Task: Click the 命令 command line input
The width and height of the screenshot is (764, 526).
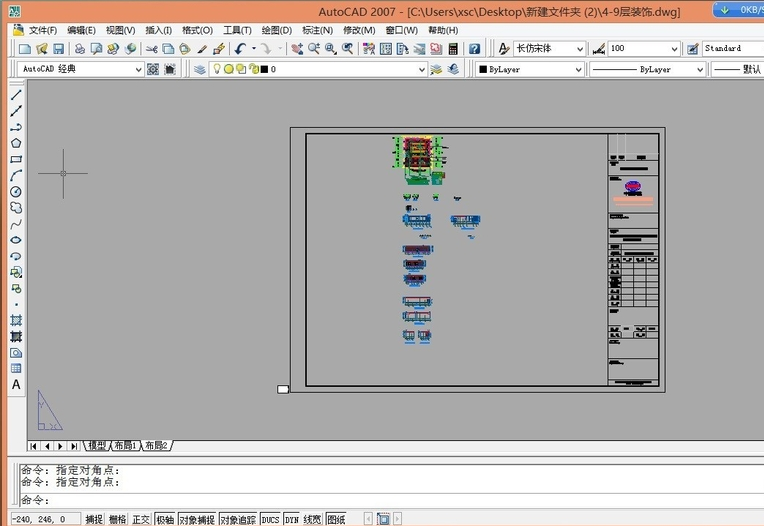Action: coord(390,500)
